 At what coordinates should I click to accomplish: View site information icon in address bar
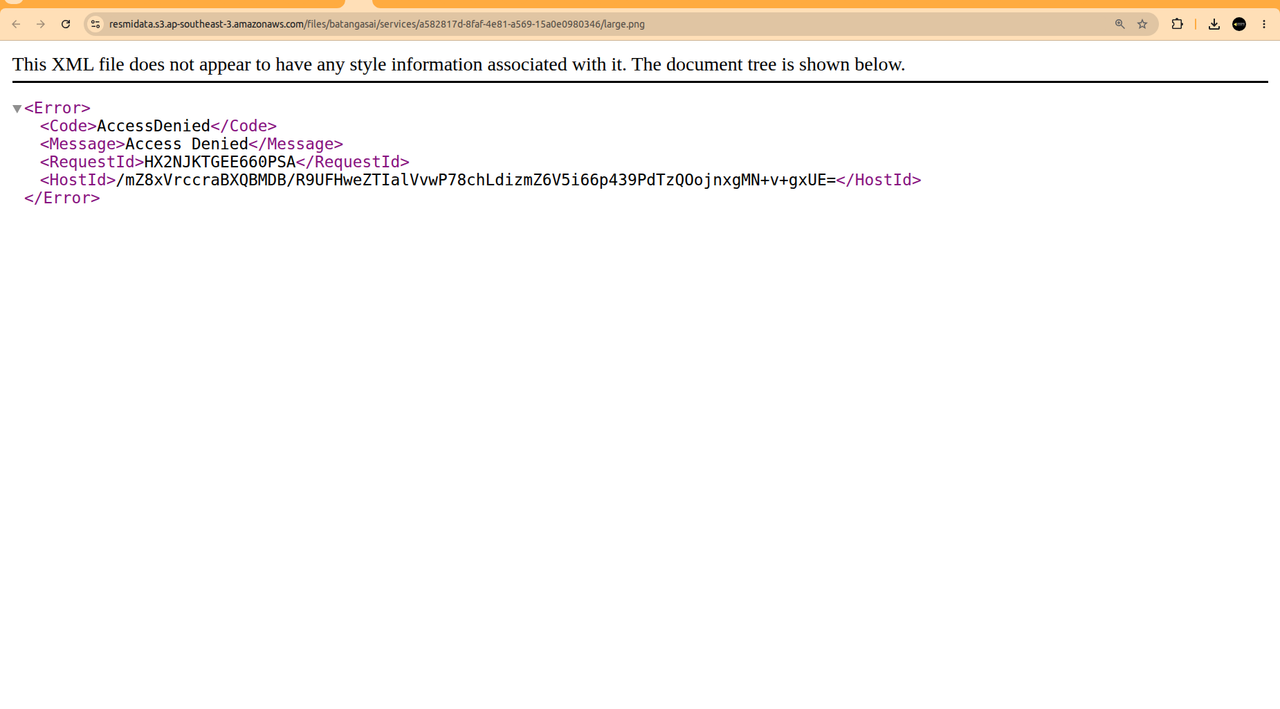point(95,24)
